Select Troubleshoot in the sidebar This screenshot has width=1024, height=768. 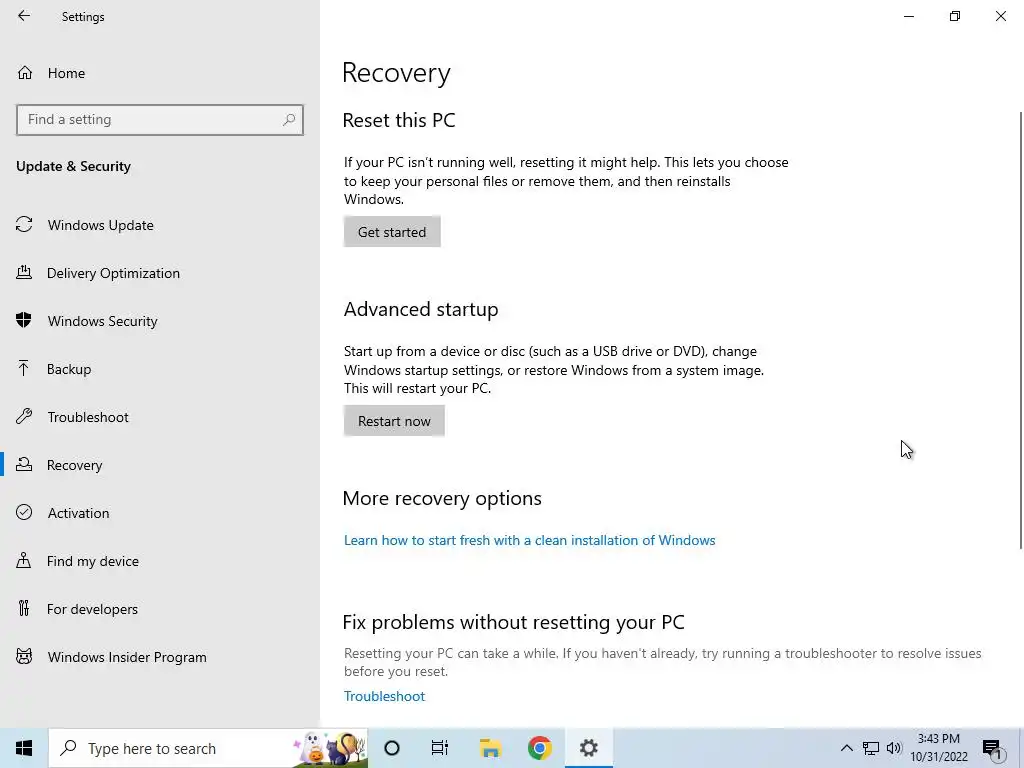click(88, 417)
